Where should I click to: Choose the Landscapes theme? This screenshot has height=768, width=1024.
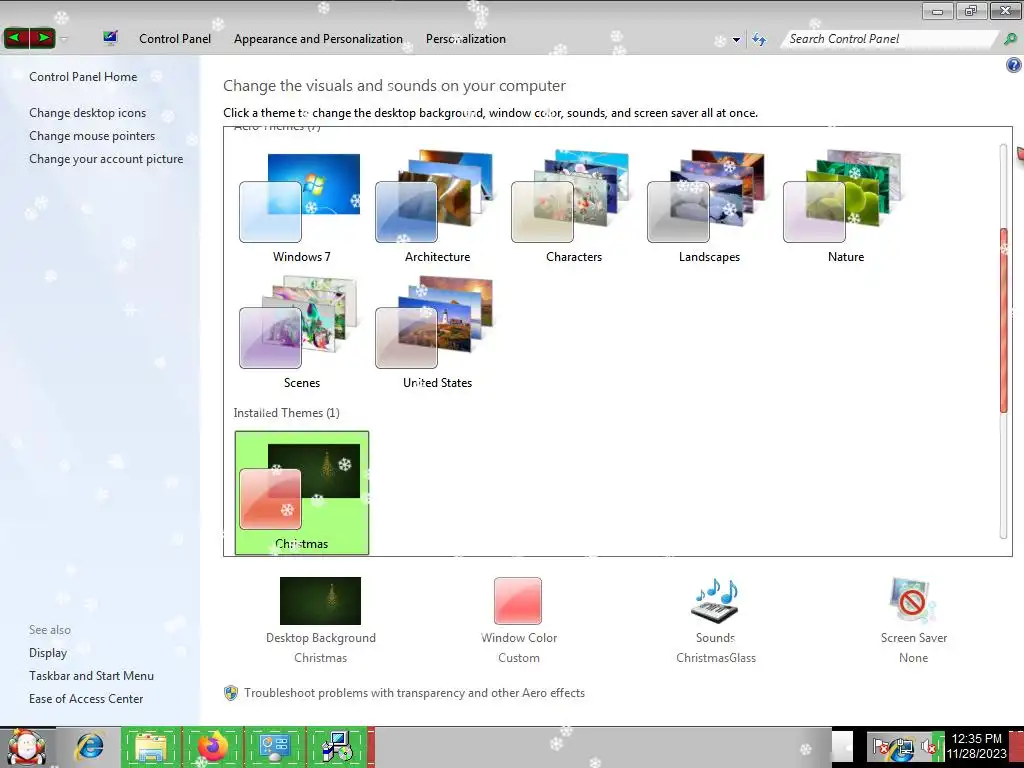709,206
